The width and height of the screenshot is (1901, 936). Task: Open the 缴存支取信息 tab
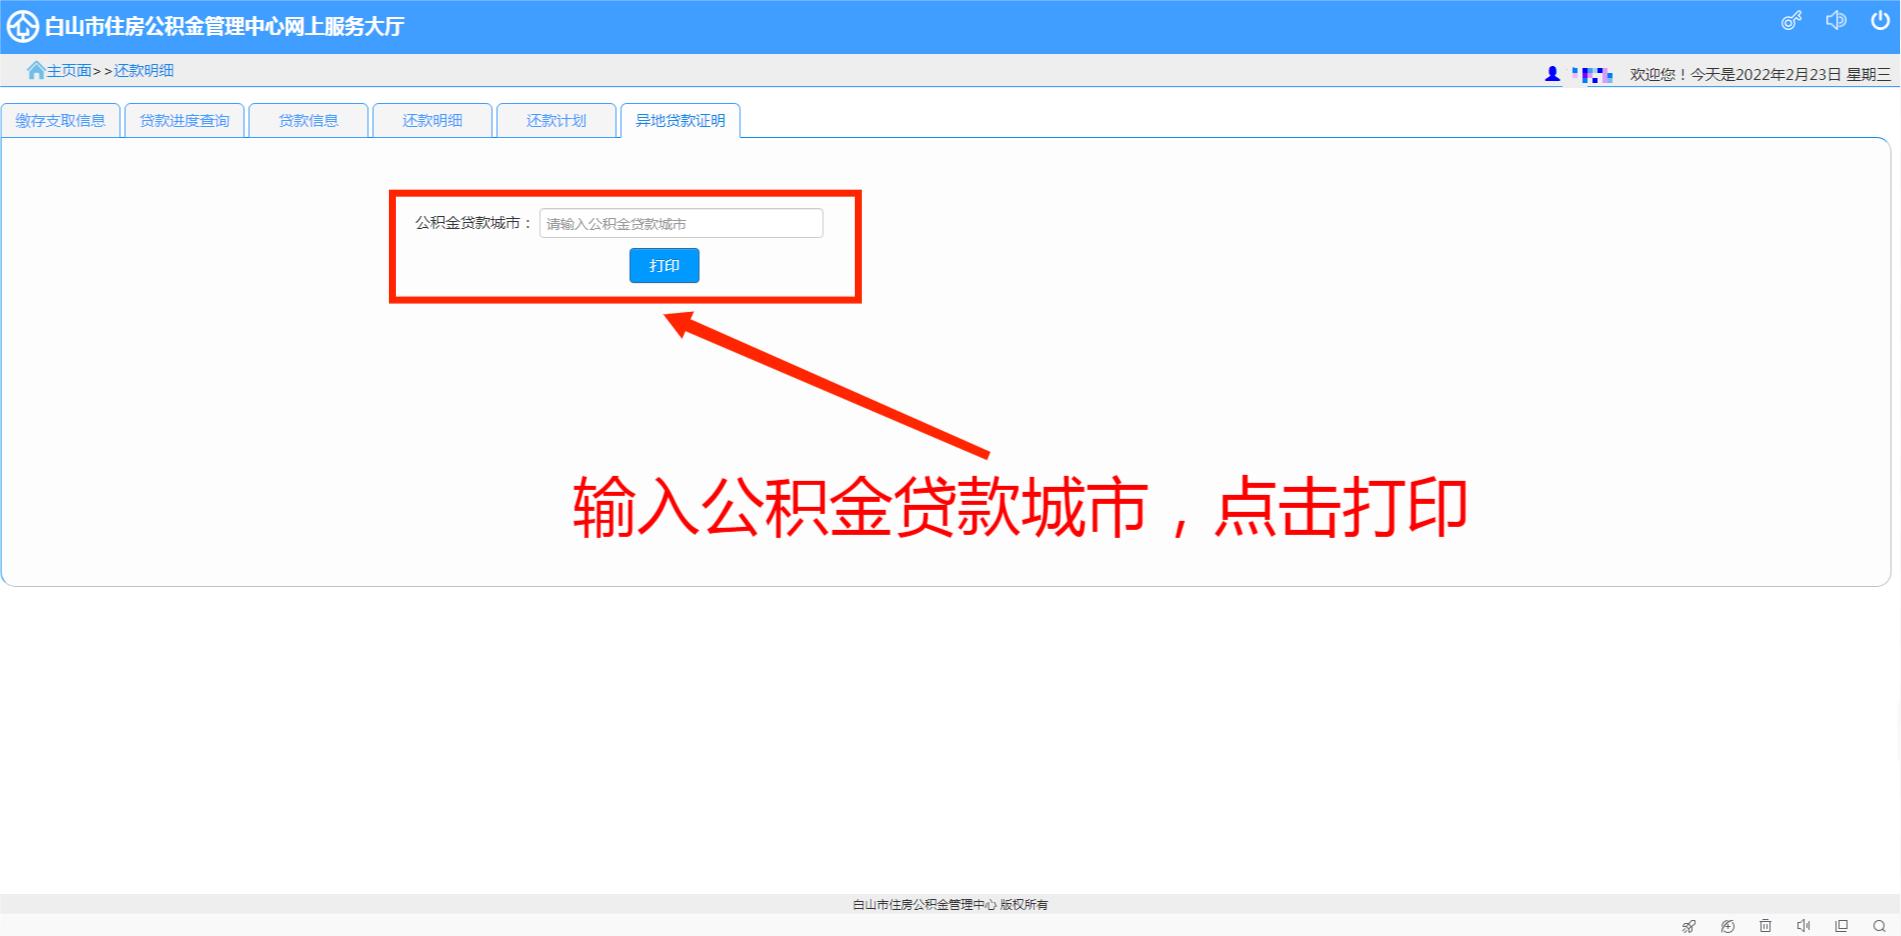click(x=60, y=121)
